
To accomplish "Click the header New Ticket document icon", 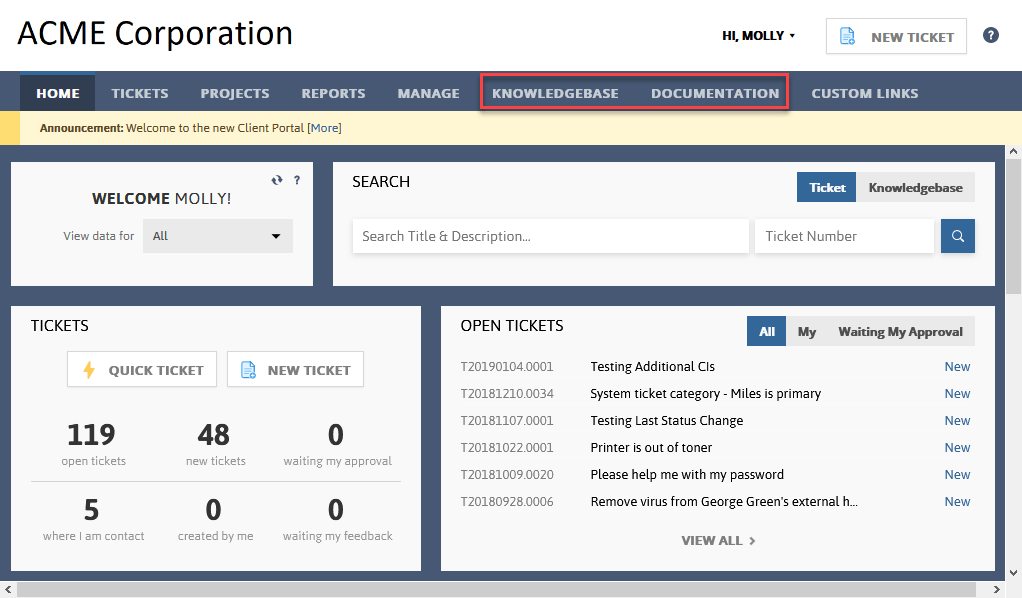I will click(847, 37).
